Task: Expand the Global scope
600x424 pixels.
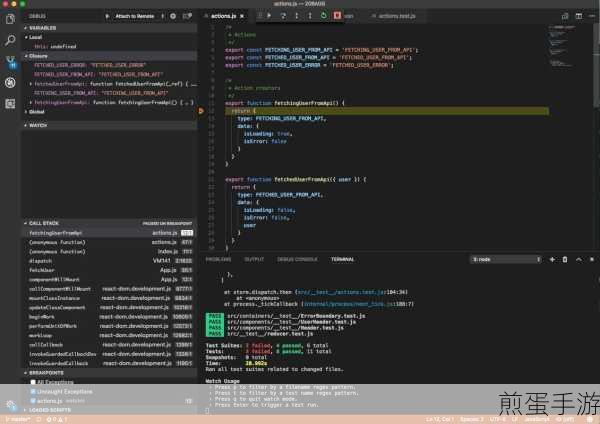Action: click(109, 112)
